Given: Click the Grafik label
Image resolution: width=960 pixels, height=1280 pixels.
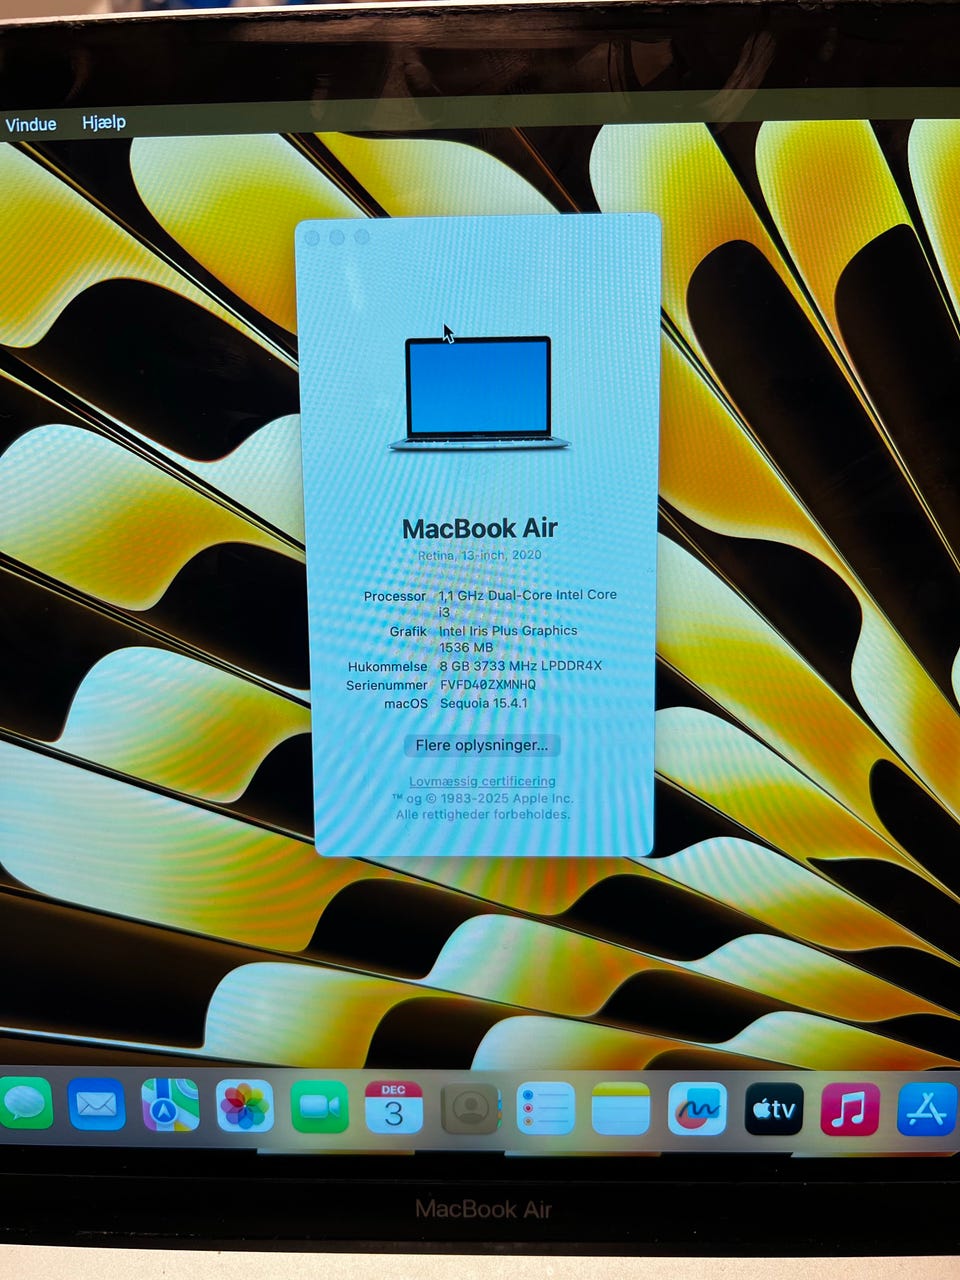Looking at the screenshot, I should click(x=408, y=632).
